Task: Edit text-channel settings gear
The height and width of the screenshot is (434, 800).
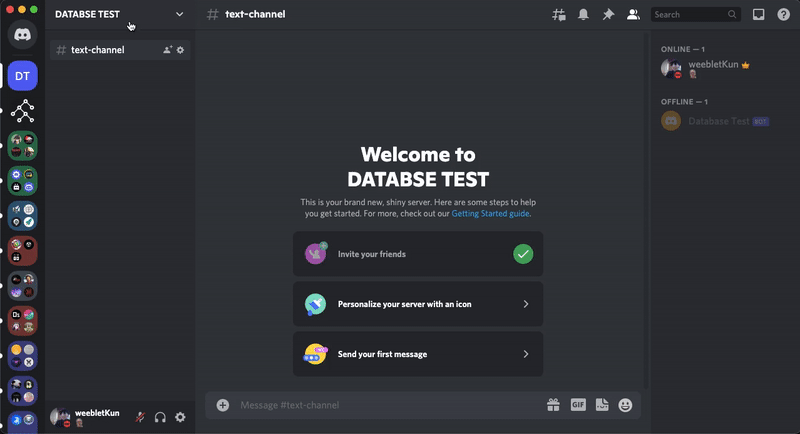Action: (x=180, y=50)
